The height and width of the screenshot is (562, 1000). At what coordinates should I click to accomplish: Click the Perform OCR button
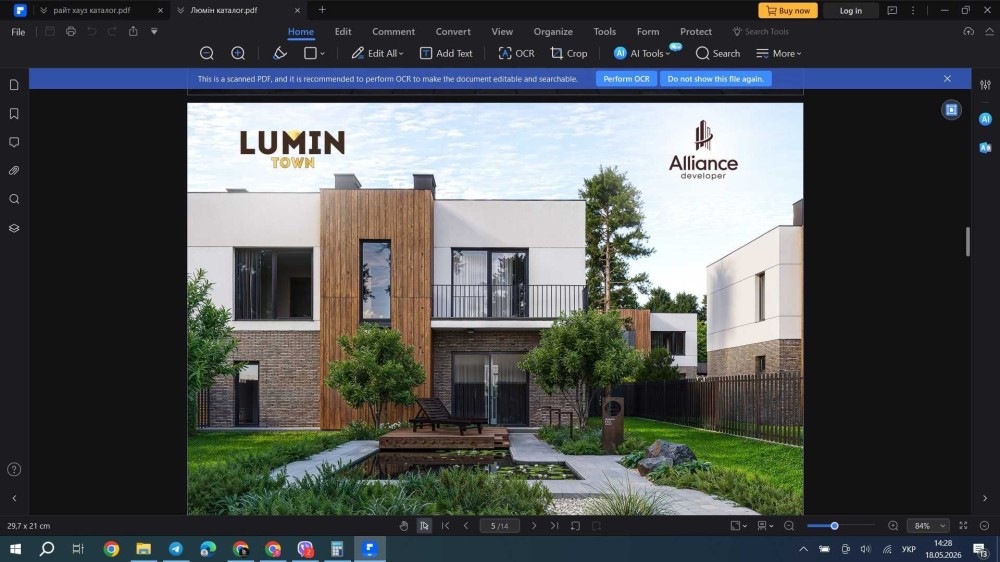[x=626, y=79]
